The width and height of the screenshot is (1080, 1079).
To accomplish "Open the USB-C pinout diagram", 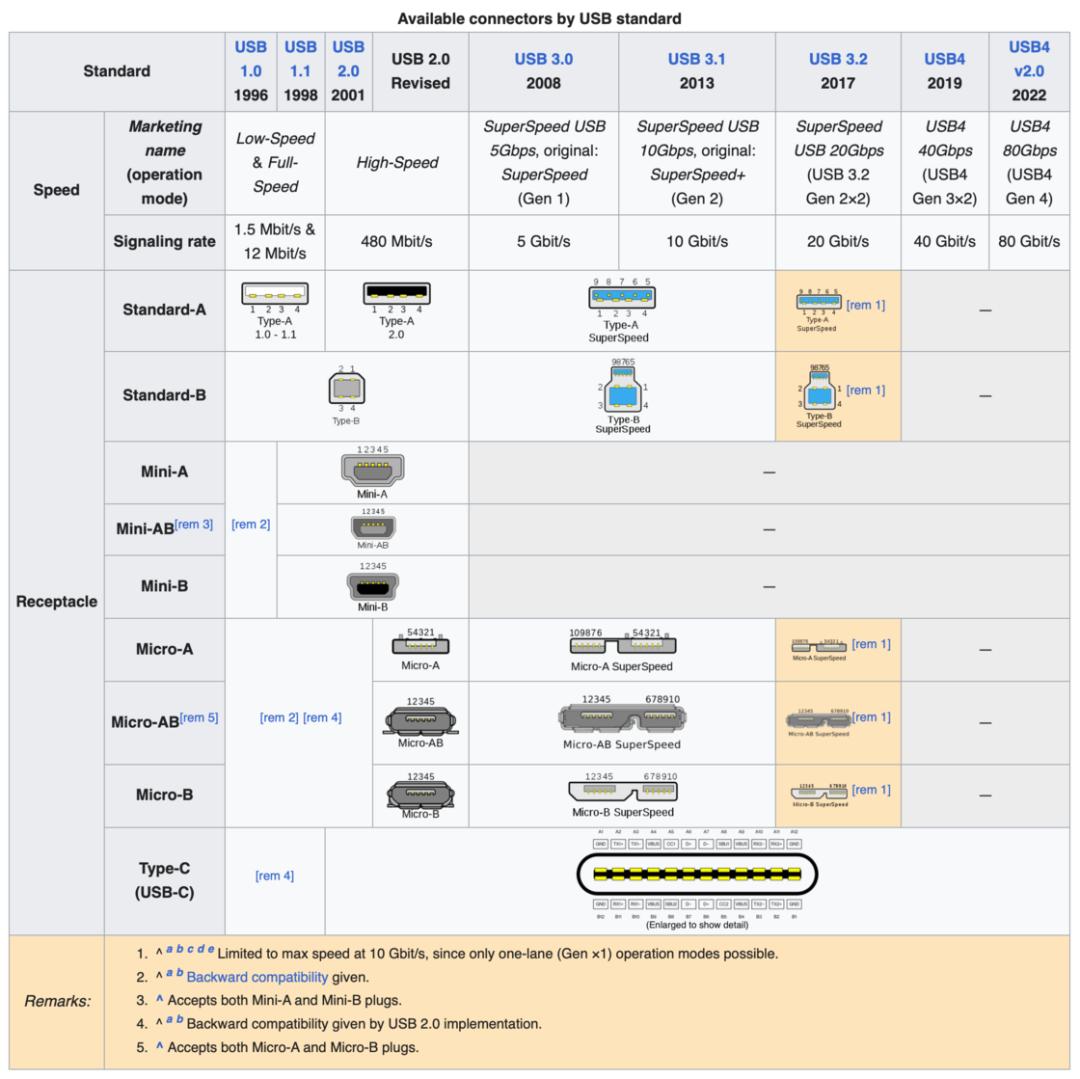I will 697,875.
